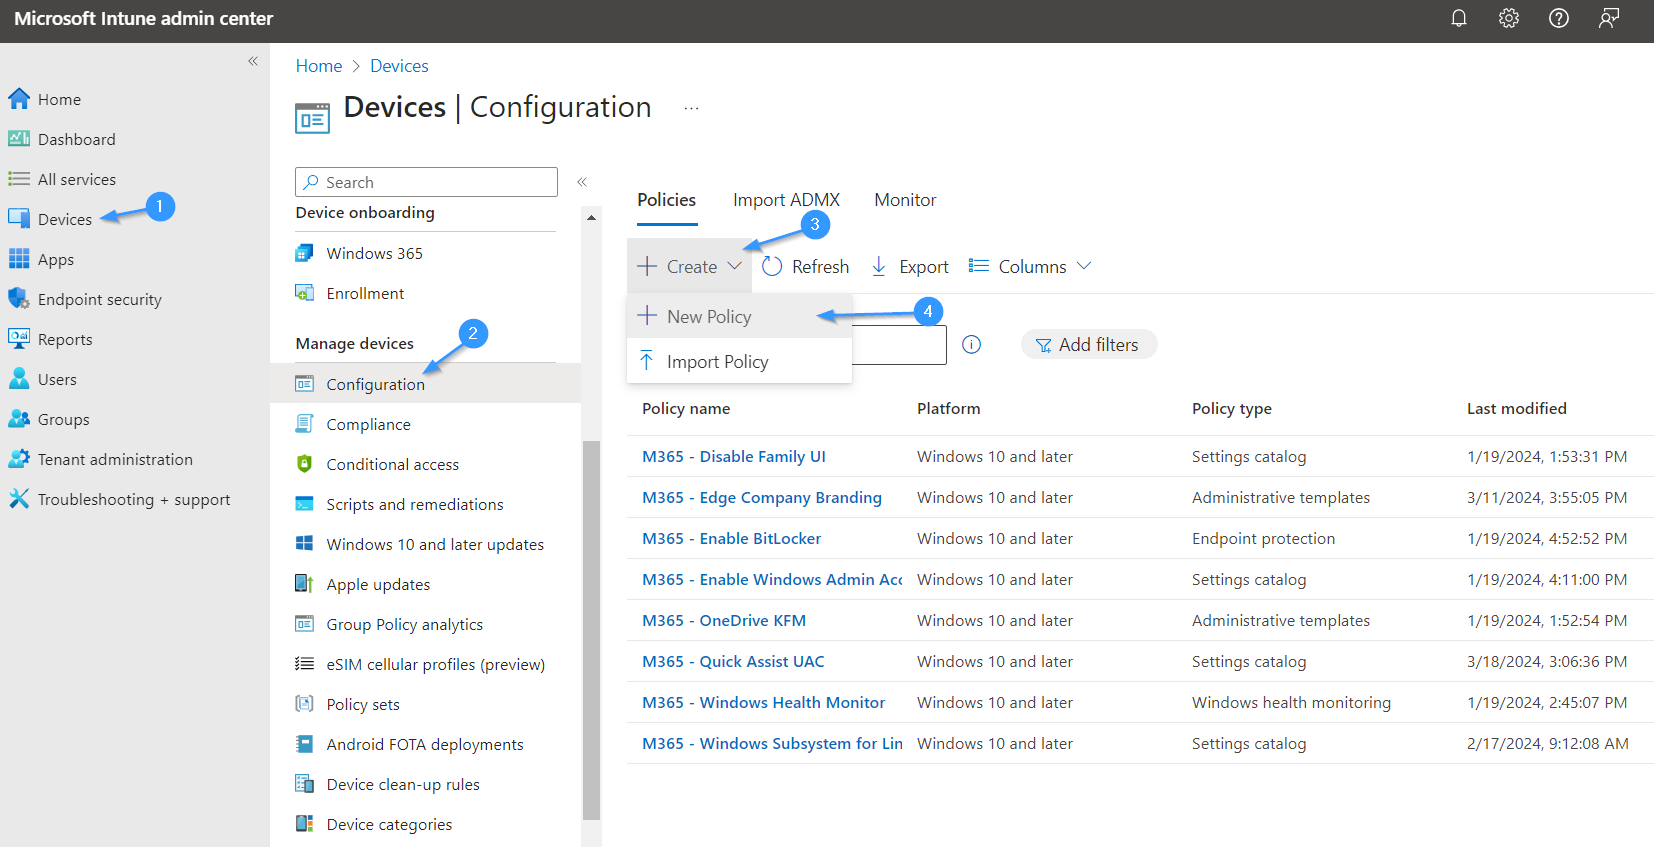Viewport: 1654px width, 847px height.
Task: Sort by Last modified column header
Action: point(1516,408)
